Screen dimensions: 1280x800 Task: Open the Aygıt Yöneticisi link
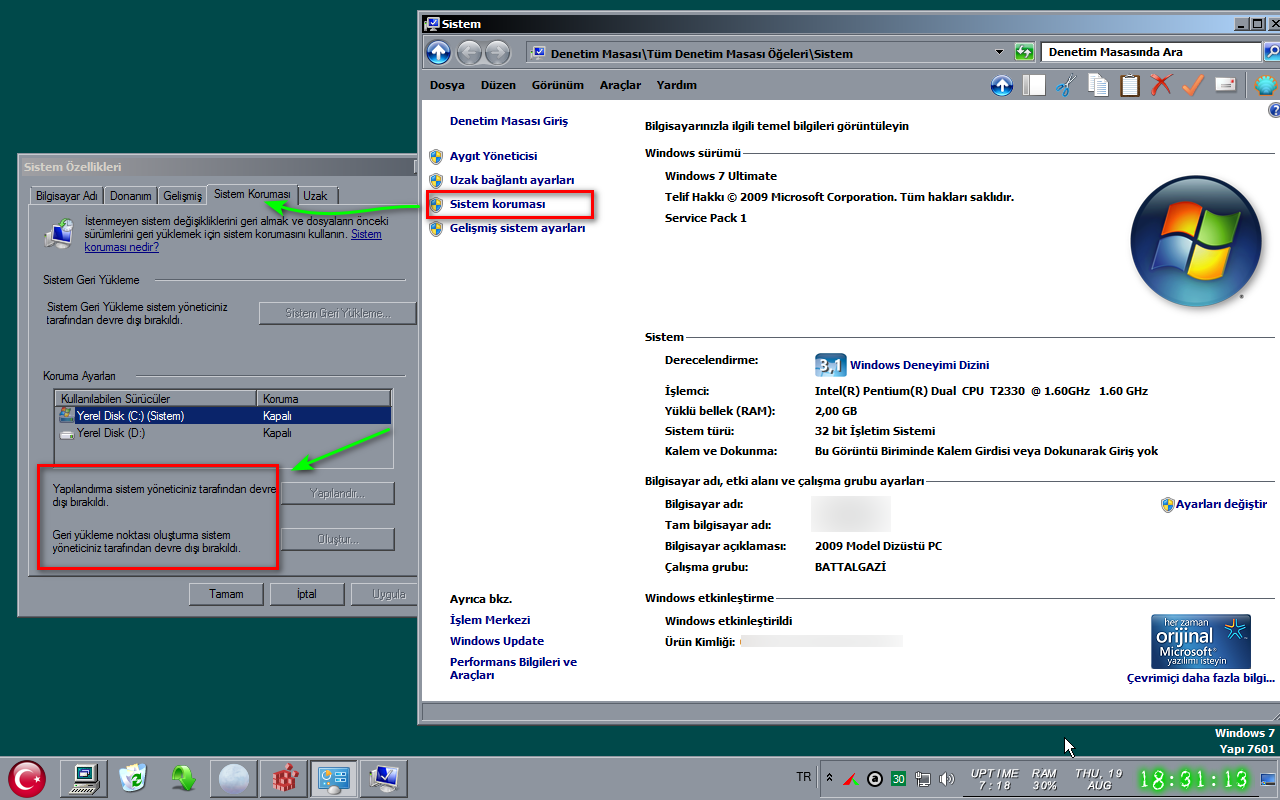(x=493, y=156)
